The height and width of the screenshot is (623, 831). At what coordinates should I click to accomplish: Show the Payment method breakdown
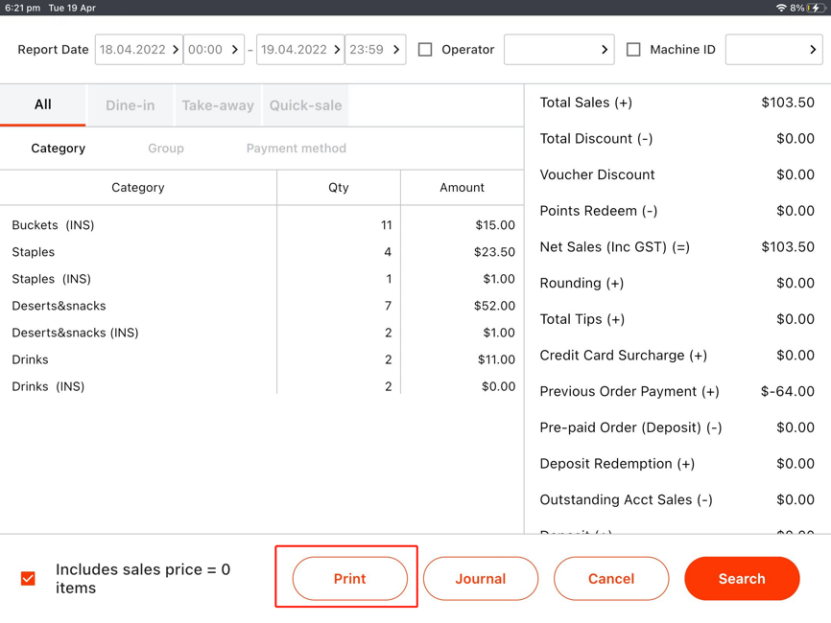(x=296, y=148)
